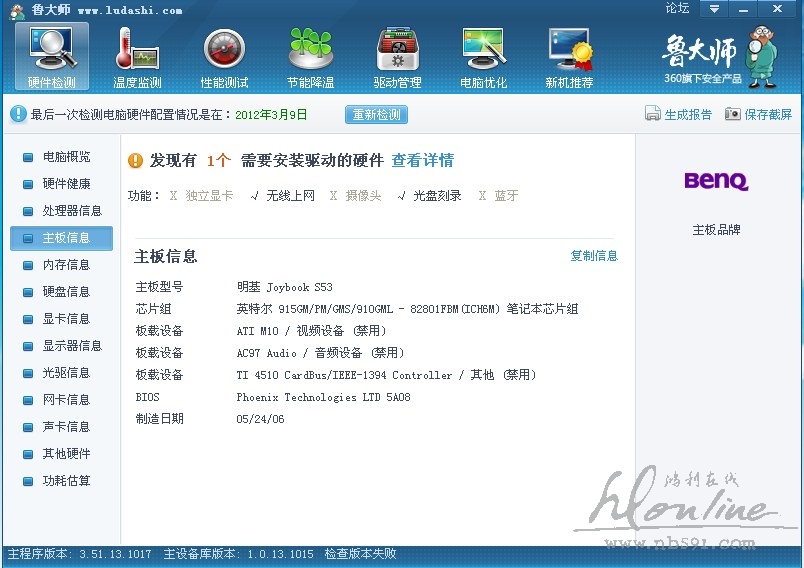The width and height of the screenshot is (804, 568).
Task: Click the 2012年3月9日 detection date
Action: 271,114
